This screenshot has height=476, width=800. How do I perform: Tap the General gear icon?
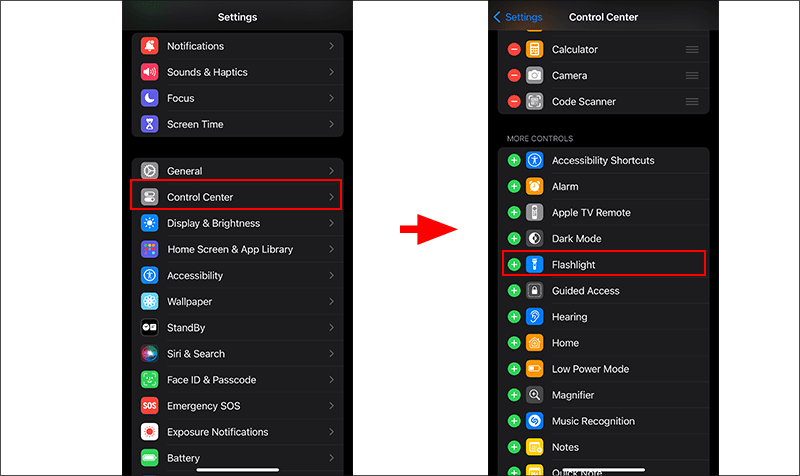(x=149, y=171)
